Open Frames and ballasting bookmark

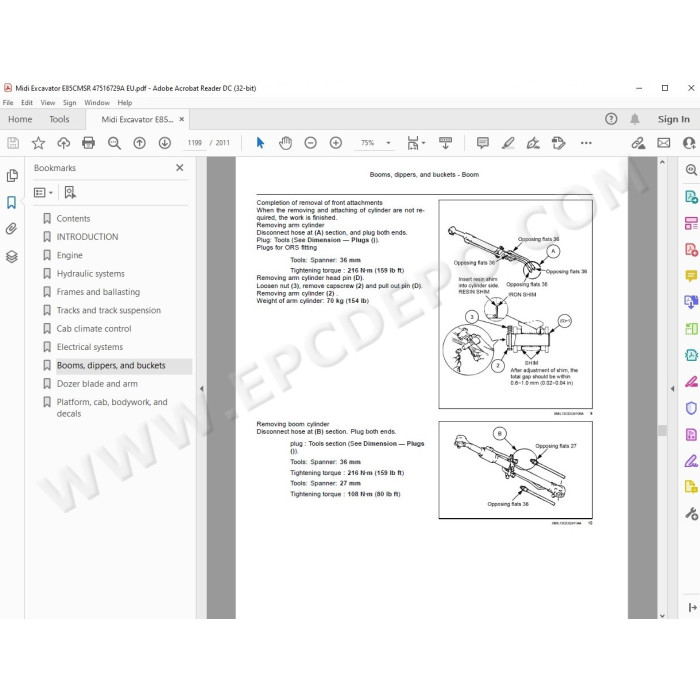point(98,292)
